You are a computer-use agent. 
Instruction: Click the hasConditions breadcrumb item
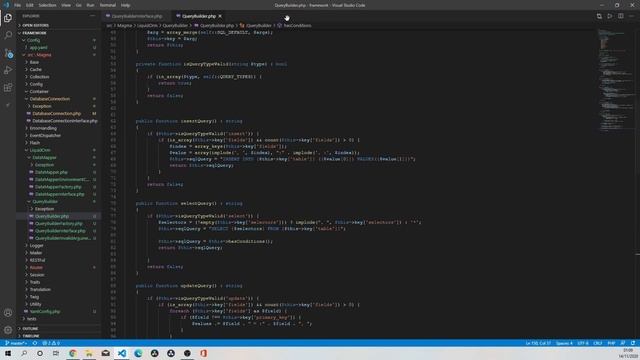point(297,25)
